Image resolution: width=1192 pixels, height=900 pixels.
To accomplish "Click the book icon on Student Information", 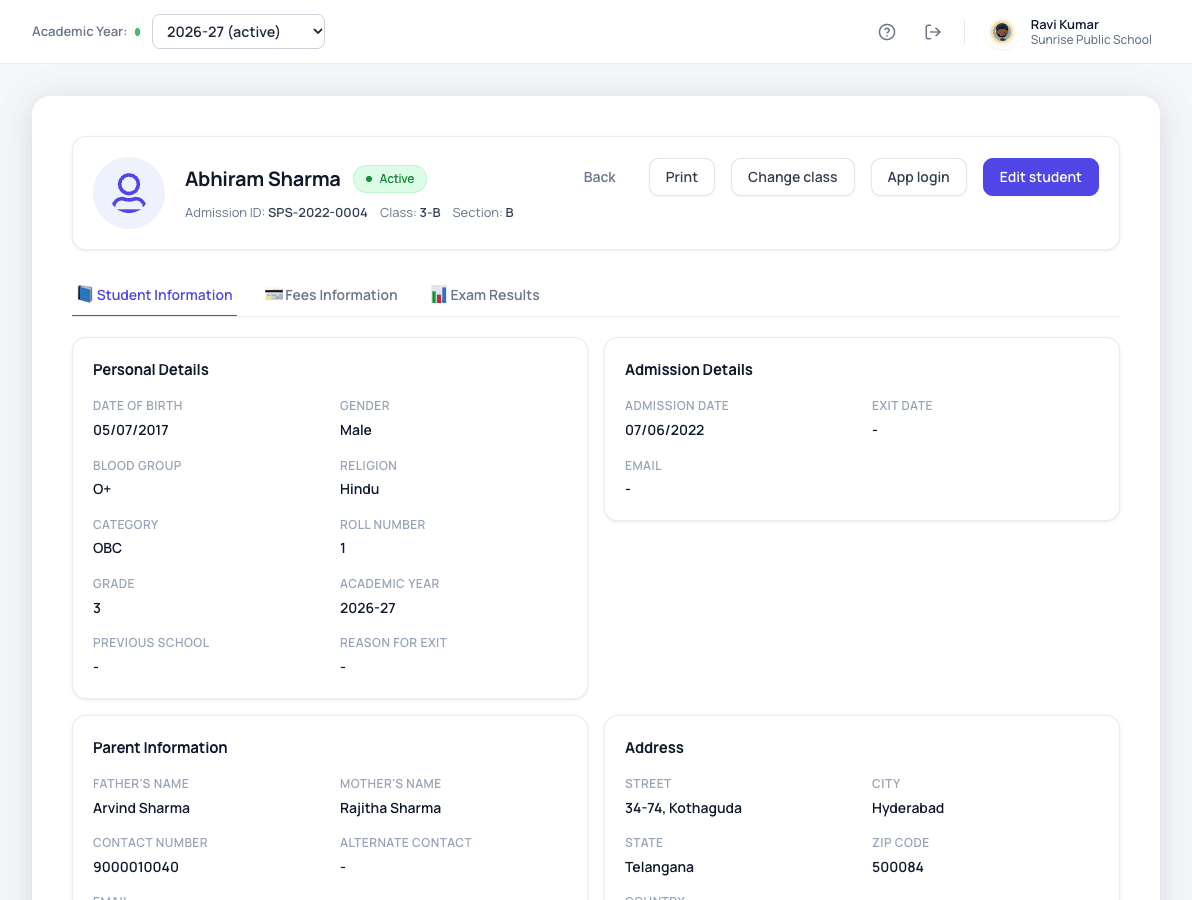I will tap(85, 294).
